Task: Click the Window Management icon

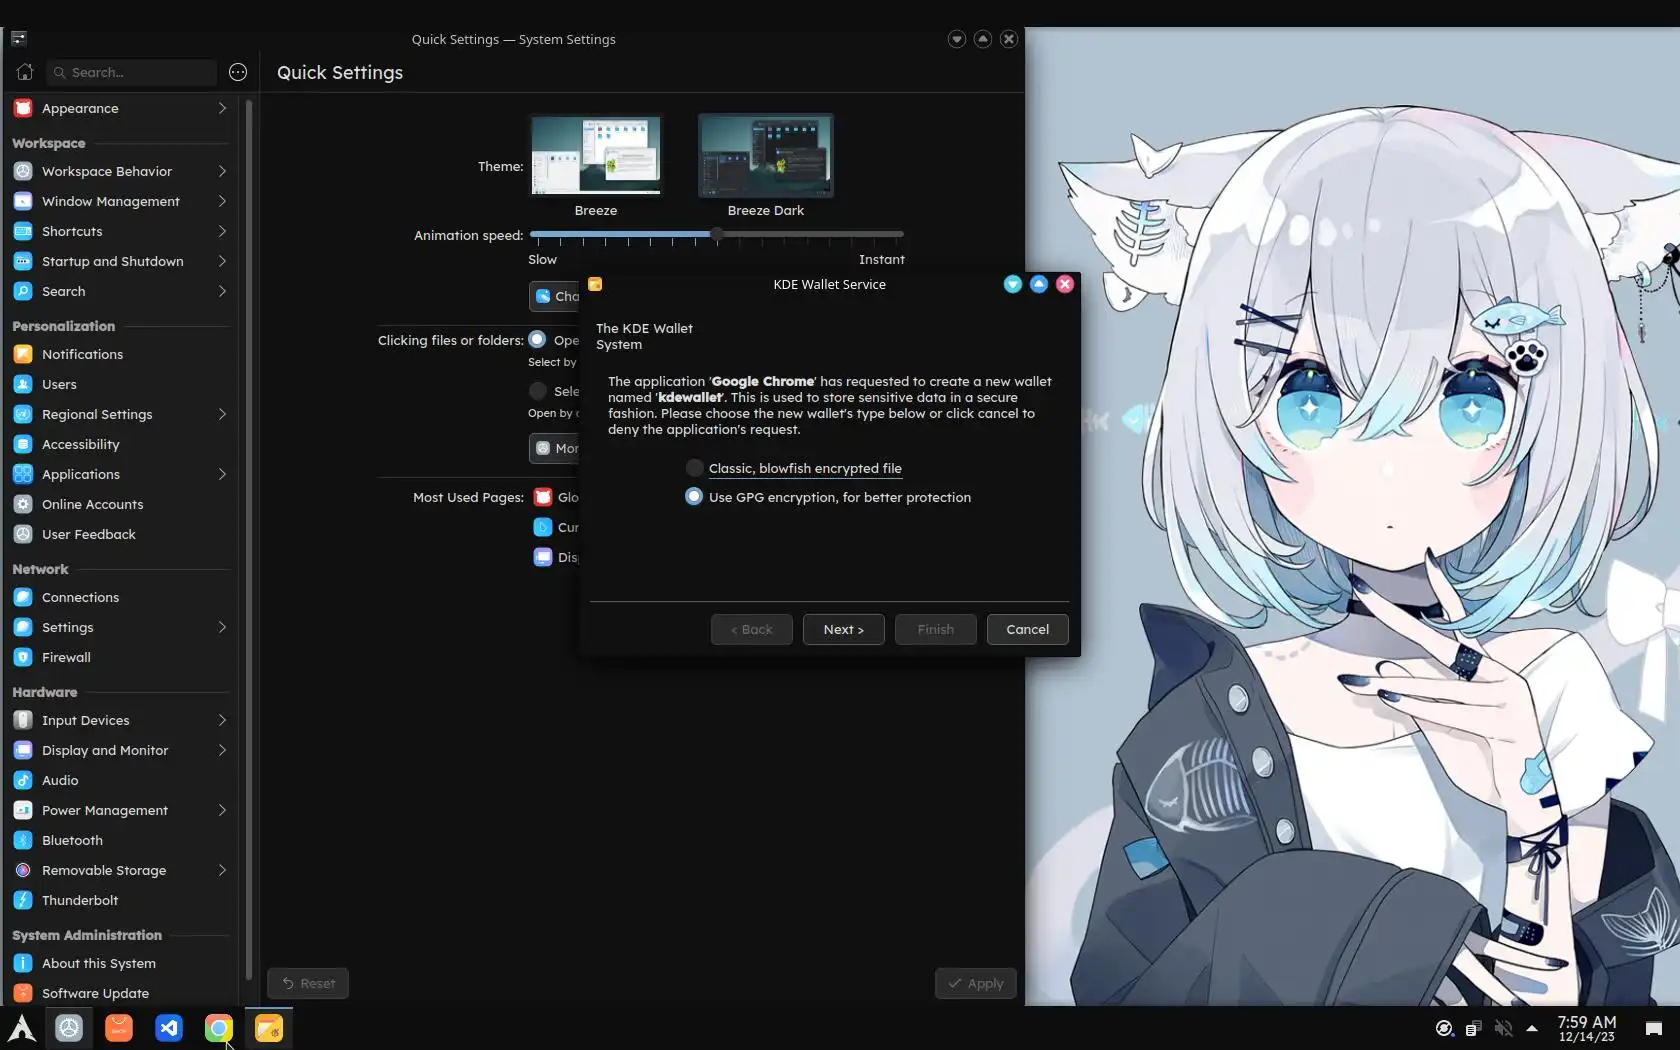Action: point(23,201)
